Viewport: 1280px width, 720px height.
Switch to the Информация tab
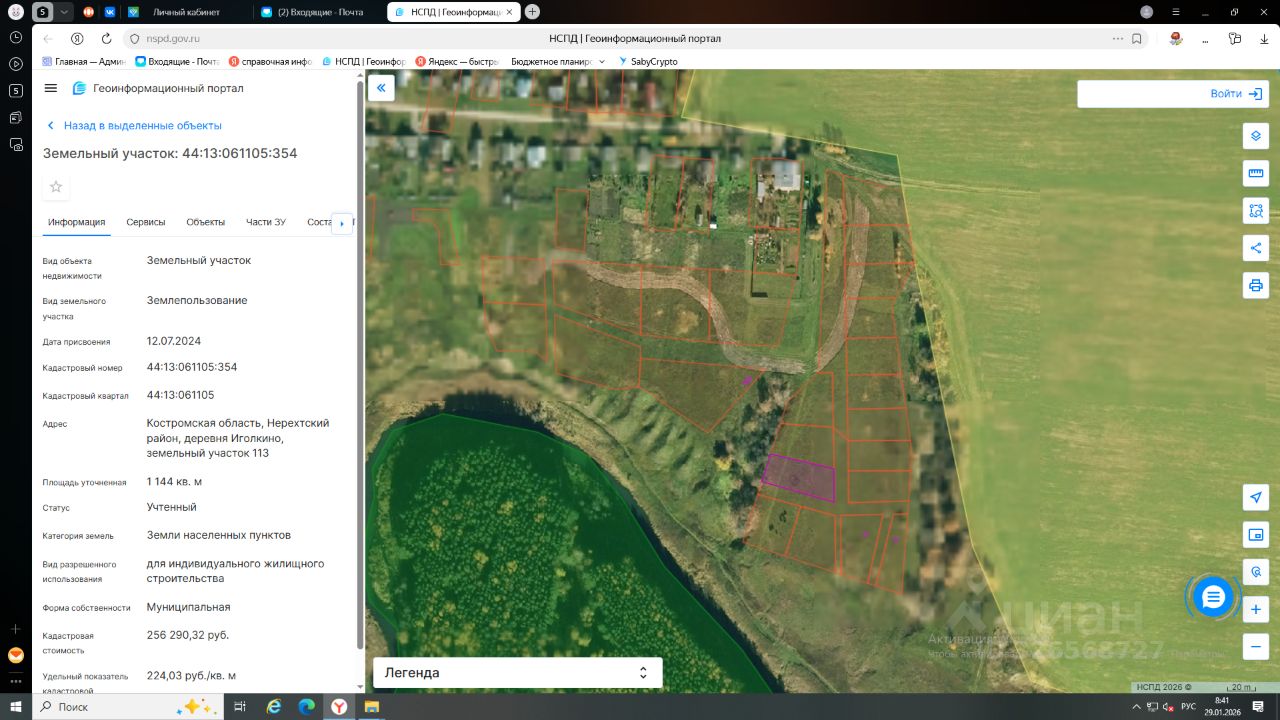(x=76, y=222)
